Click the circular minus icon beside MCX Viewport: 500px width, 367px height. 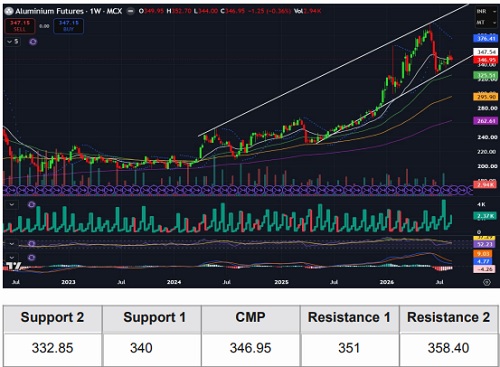click(x=131, y=11)
